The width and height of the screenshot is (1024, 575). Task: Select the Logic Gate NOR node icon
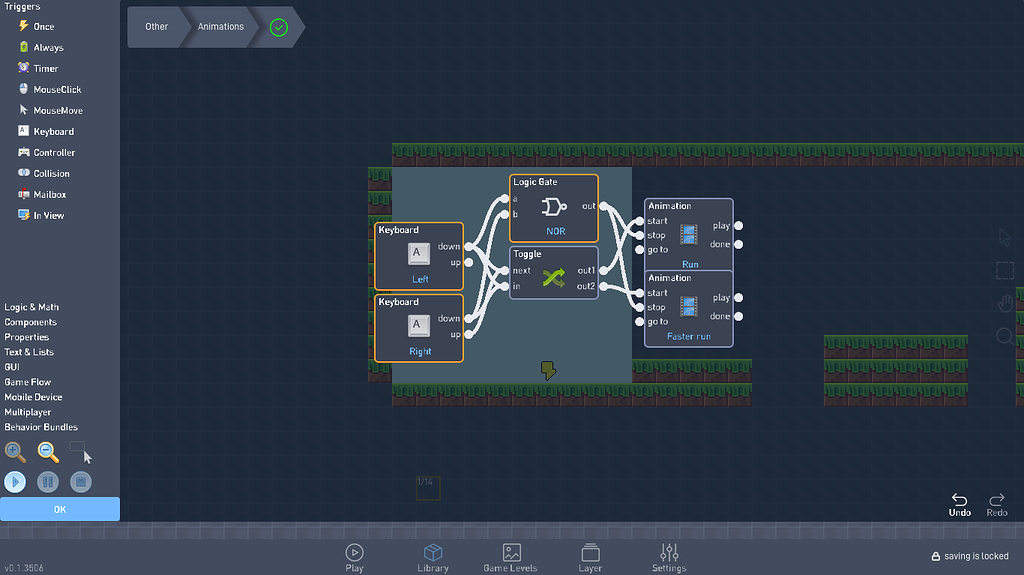click(554, 207)
